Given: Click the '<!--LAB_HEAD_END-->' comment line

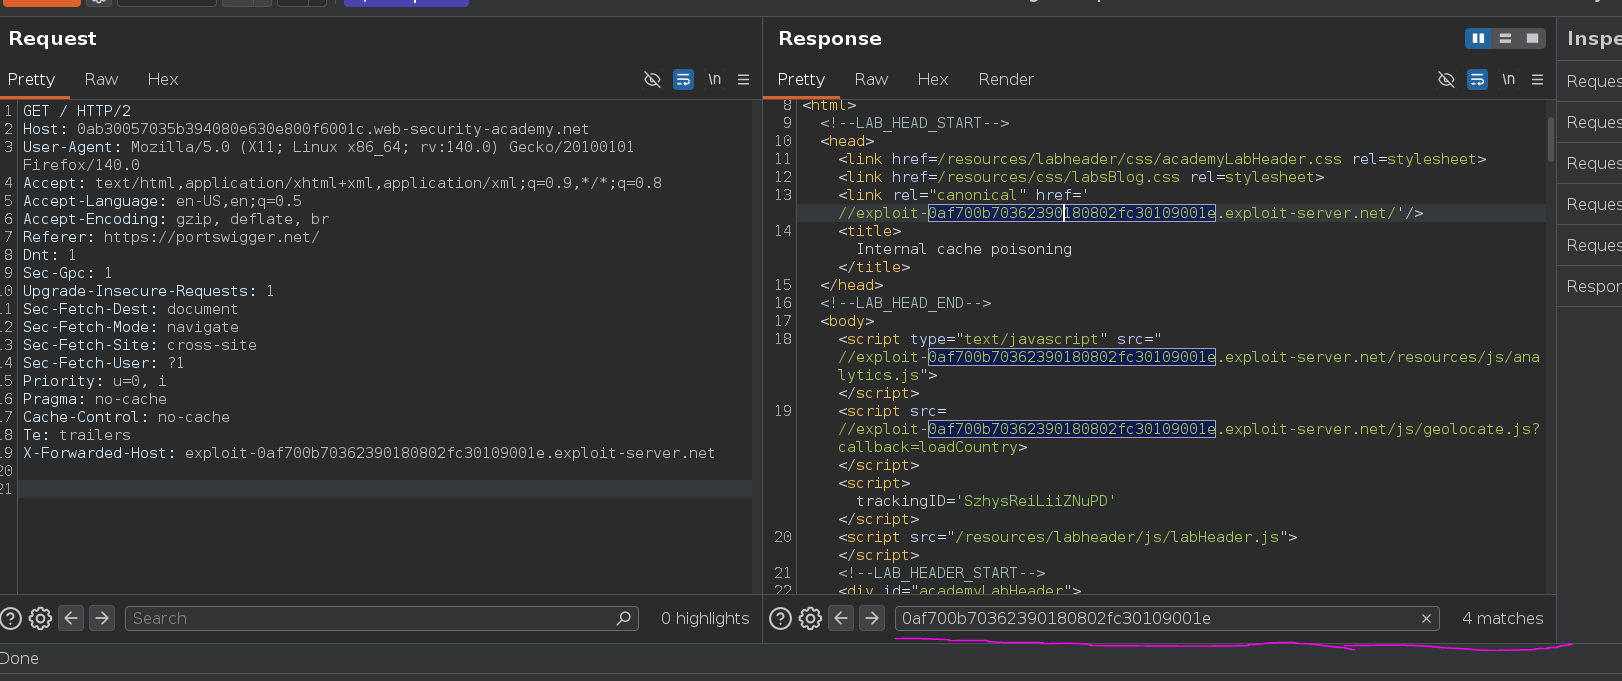Looking at the screenshot, I should pos(906,303).
